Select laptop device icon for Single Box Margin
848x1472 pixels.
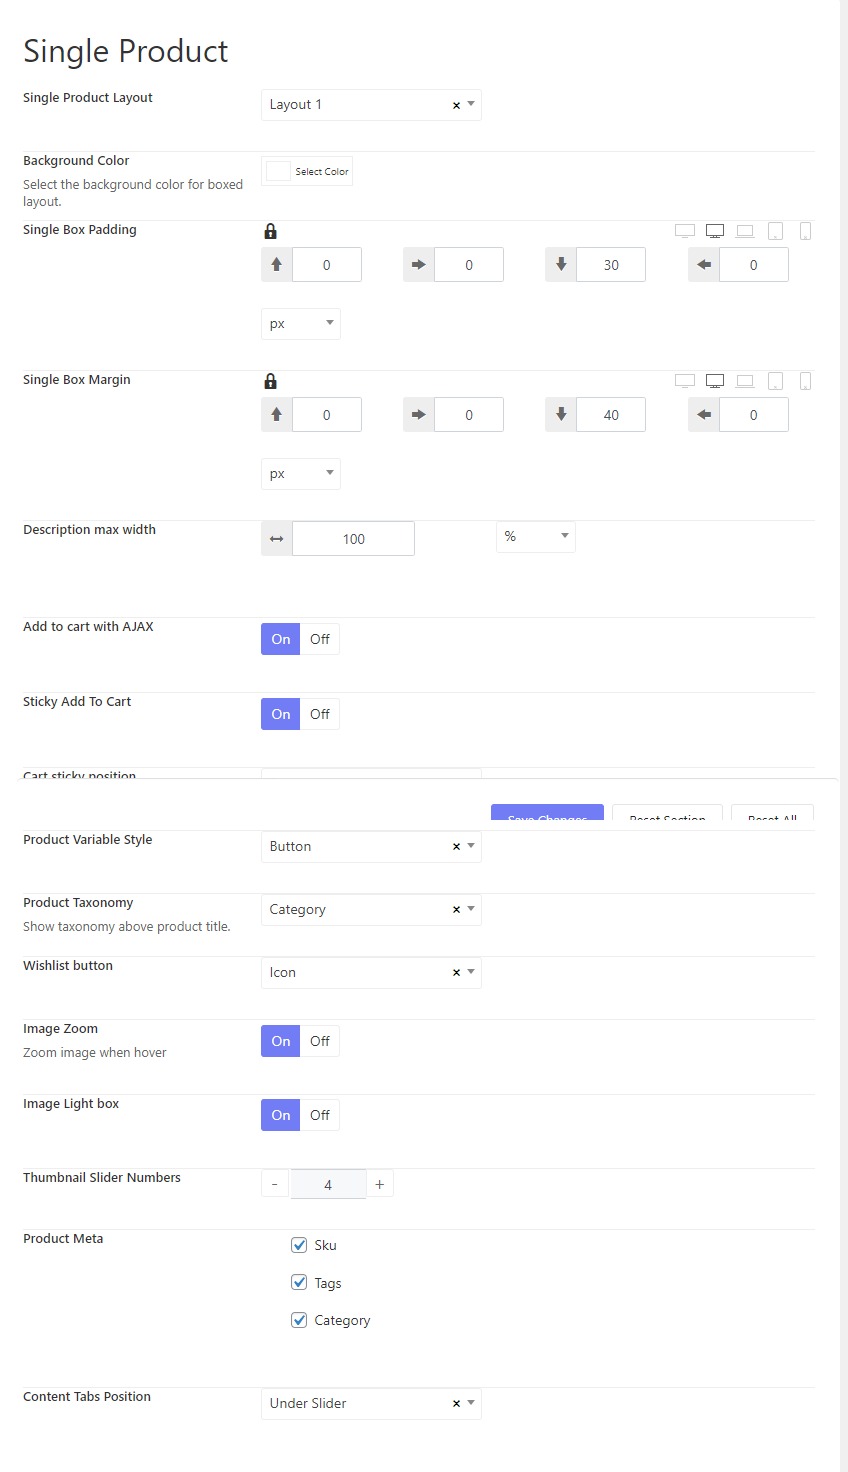[745, 381]
